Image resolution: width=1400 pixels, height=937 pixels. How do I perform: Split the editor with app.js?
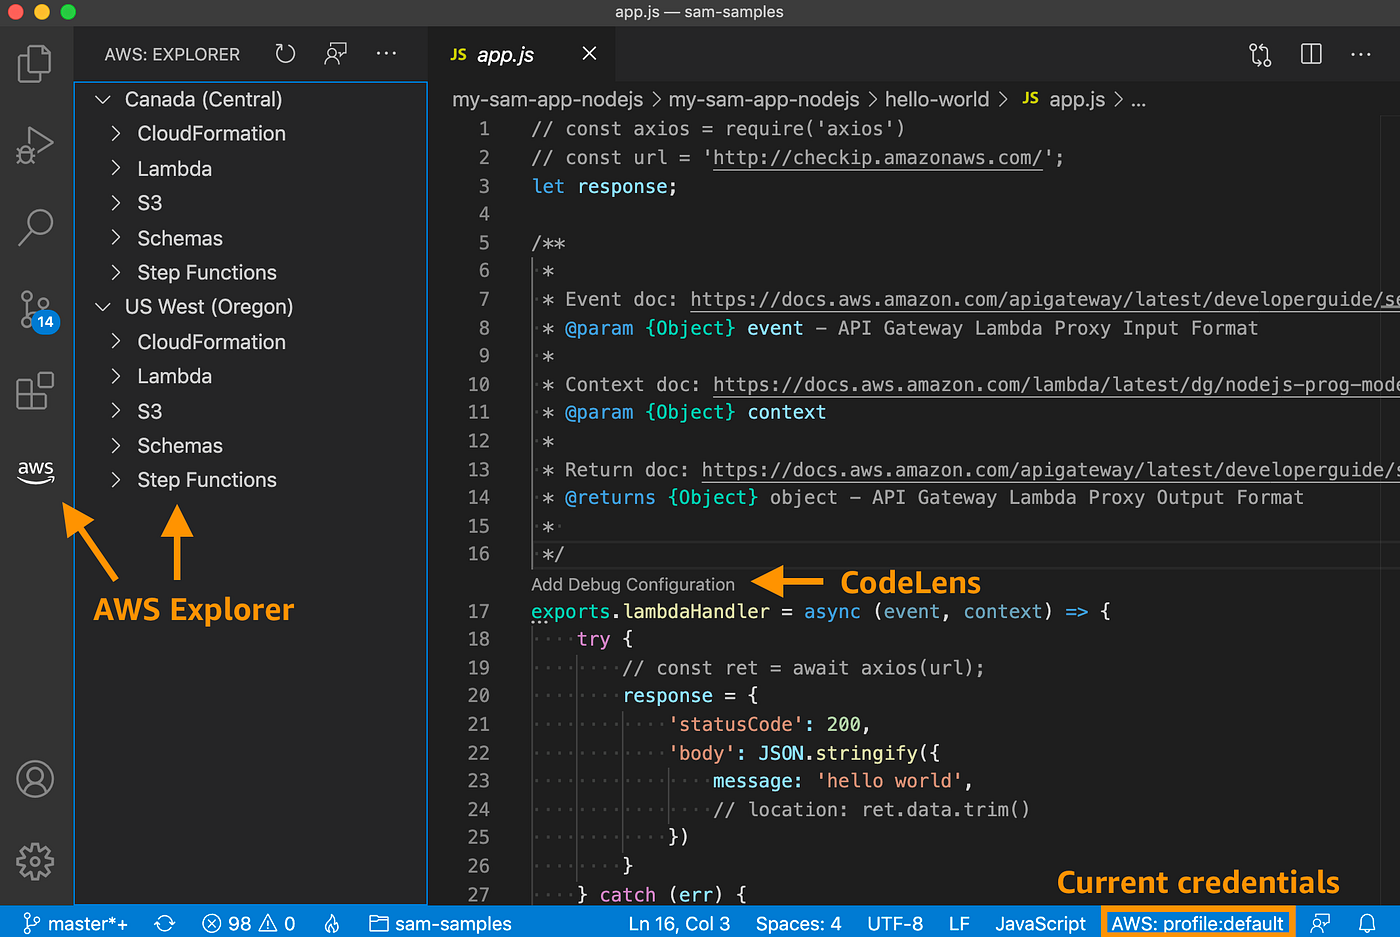point(1311,54)
